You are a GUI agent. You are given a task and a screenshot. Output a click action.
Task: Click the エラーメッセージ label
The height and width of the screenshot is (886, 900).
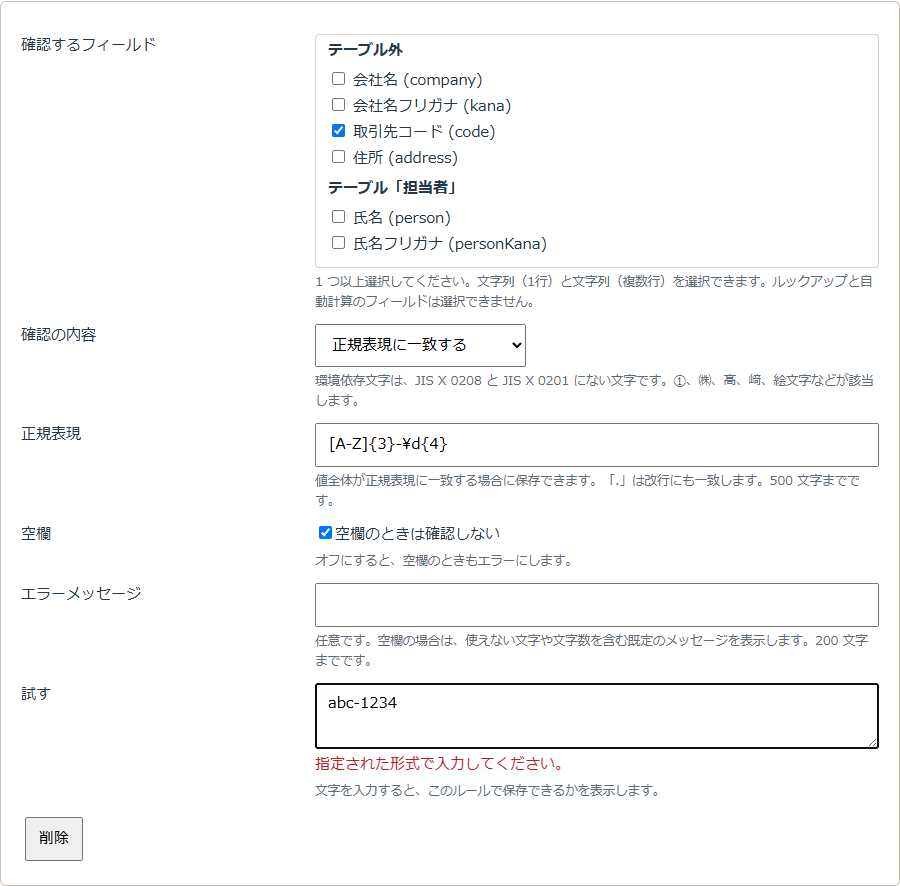click(x=81, y=593)
